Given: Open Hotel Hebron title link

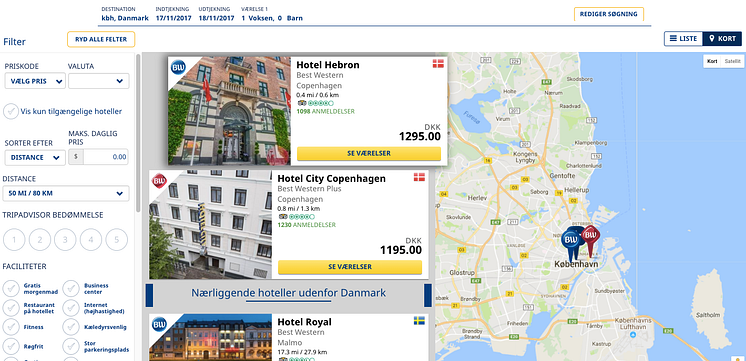Looking at the screenshot, I should (328, 65).
